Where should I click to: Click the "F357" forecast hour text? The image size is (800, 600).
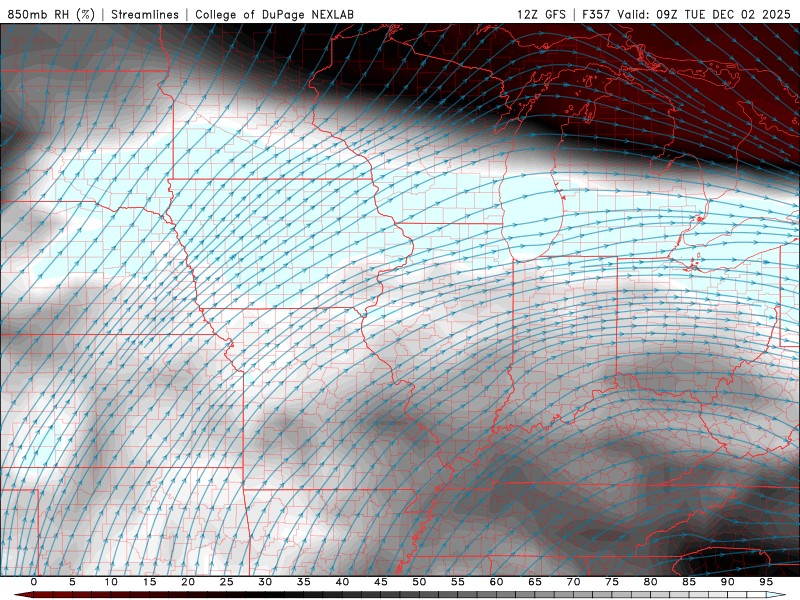point(596,14)
